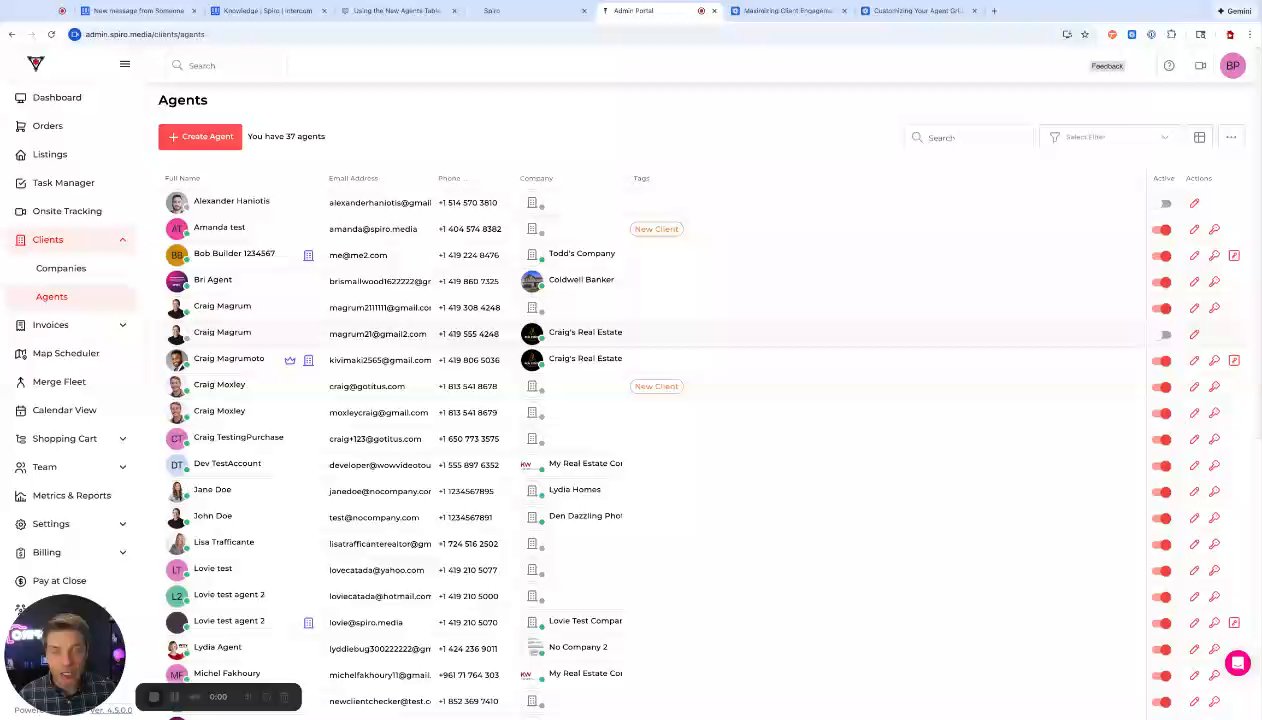The width and height of the screenshot is (1262, 720).
Task: Enable Active toggle for magrum21@gmail2.com row
Action: pyautogui.click(x=1163, y=335)
